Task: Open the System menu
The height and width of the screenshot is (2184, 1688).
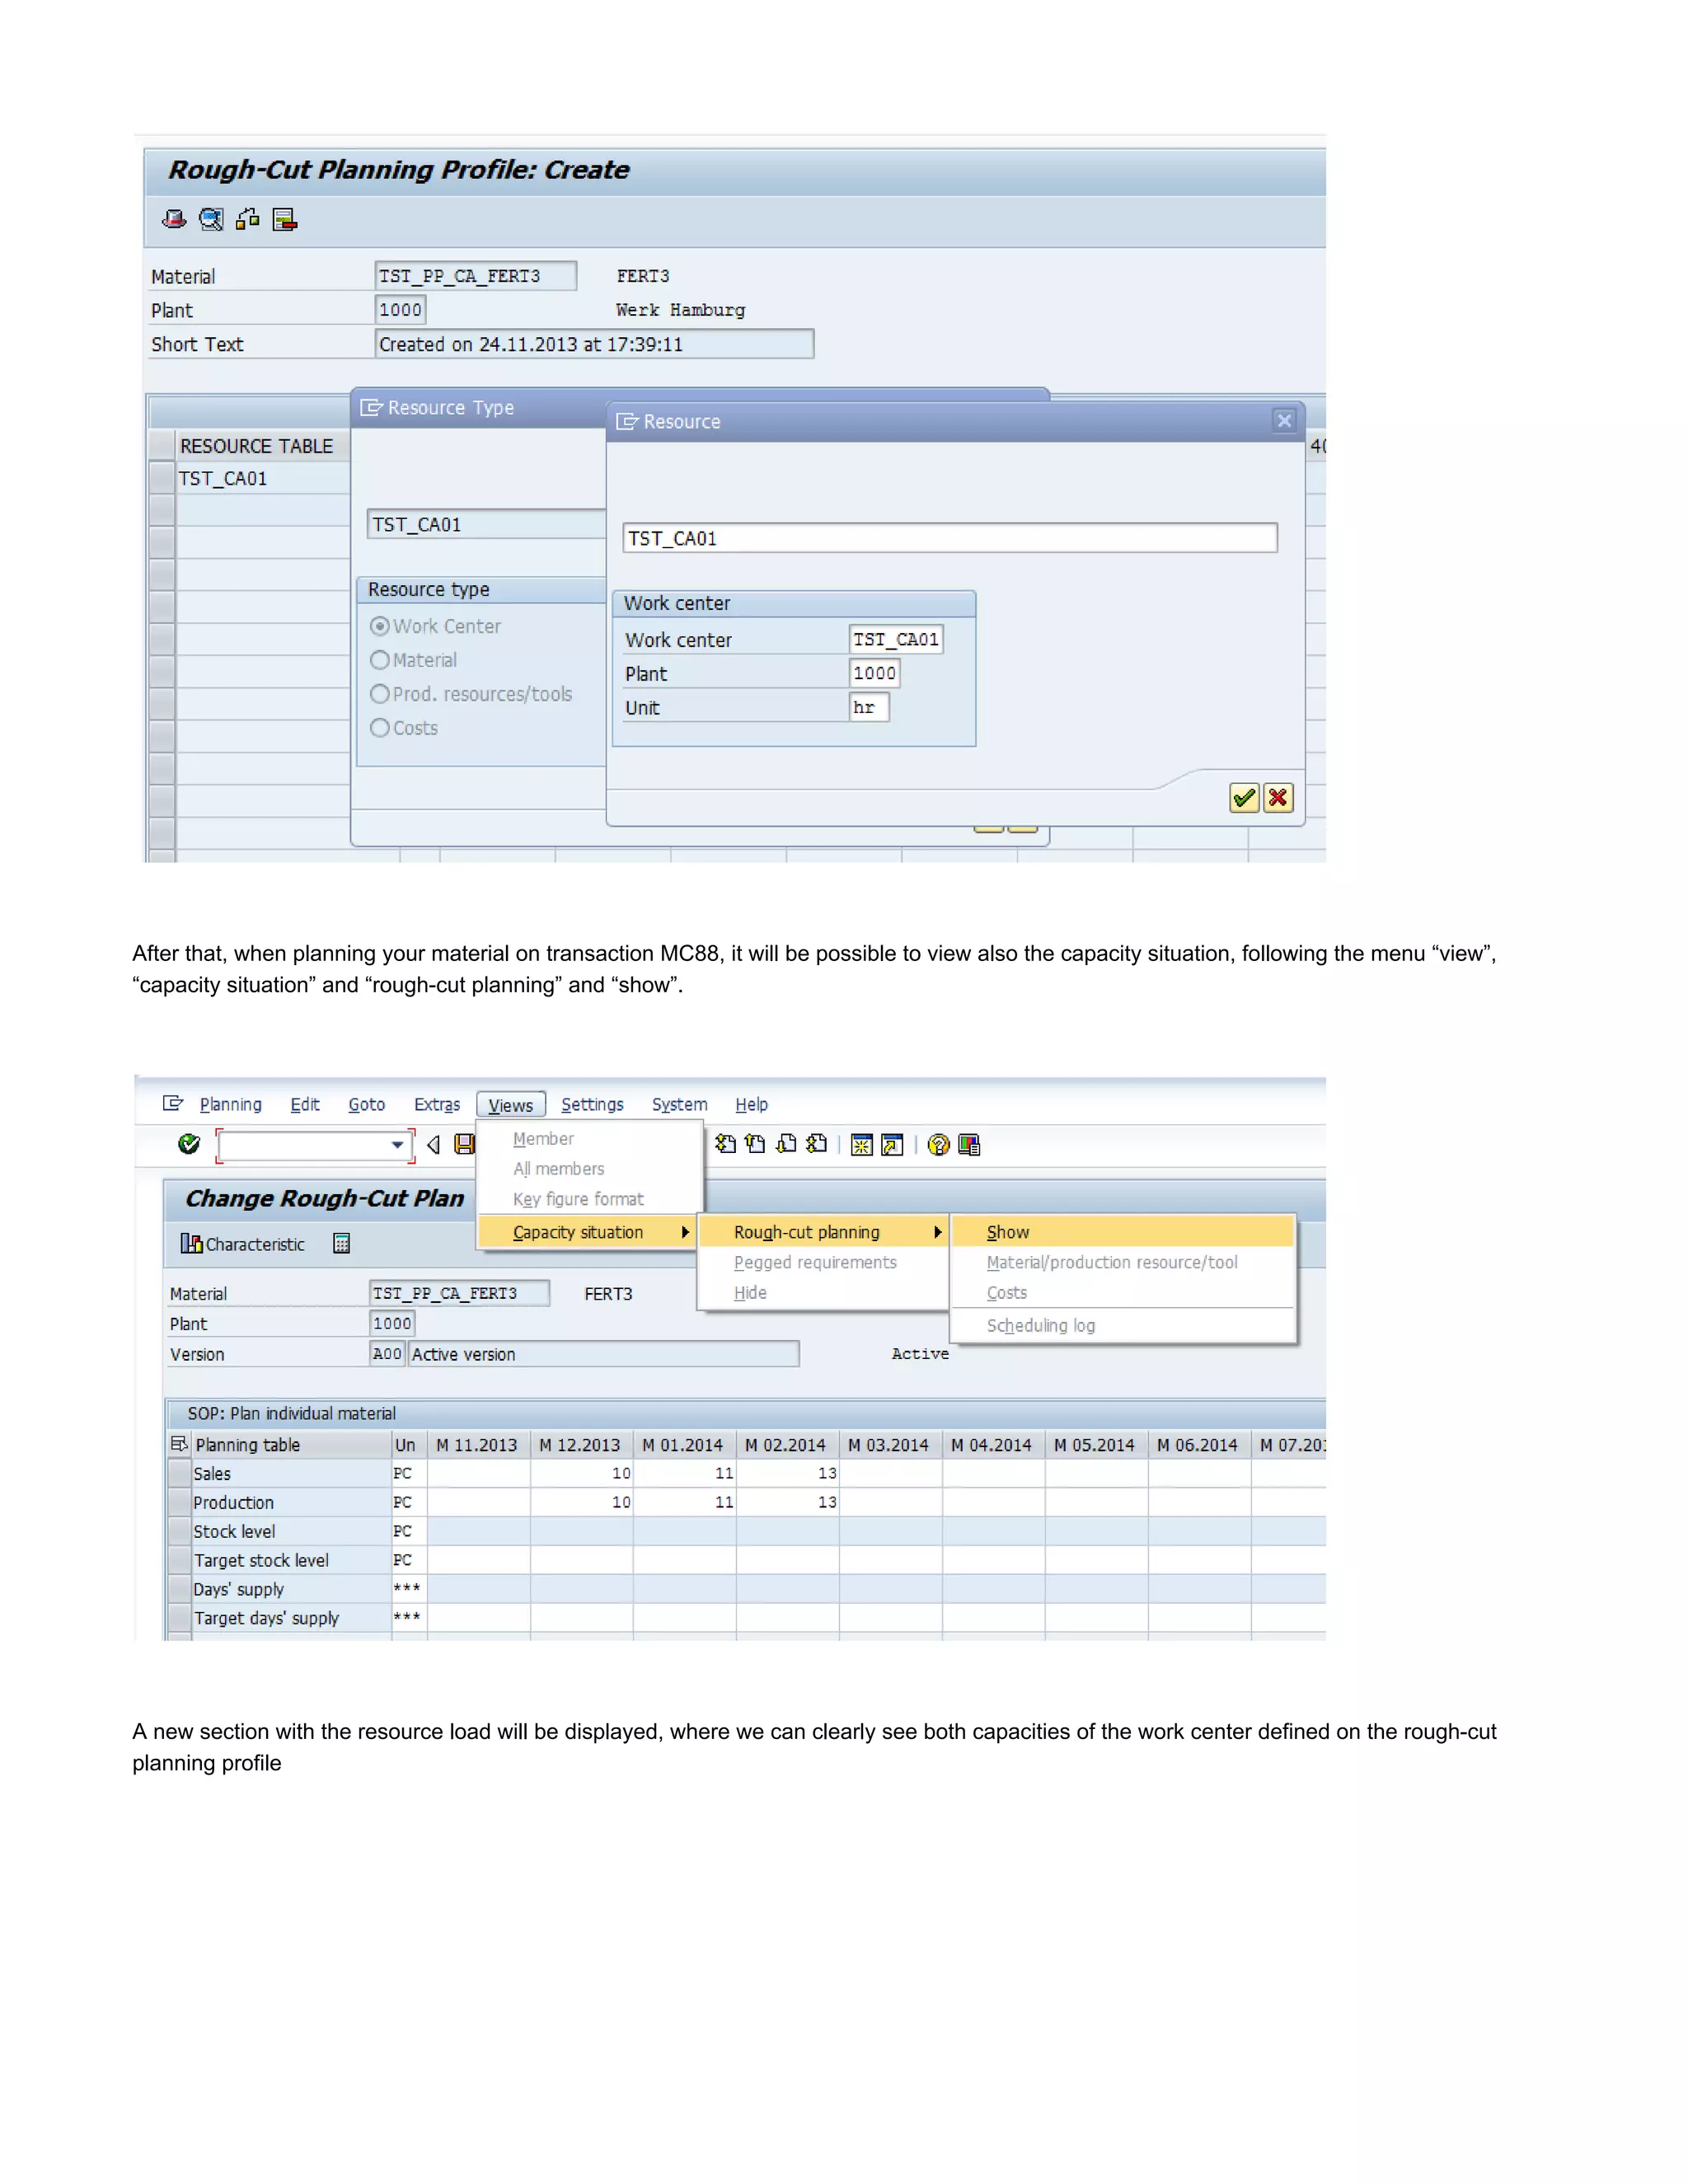Action: (680, 1104)
